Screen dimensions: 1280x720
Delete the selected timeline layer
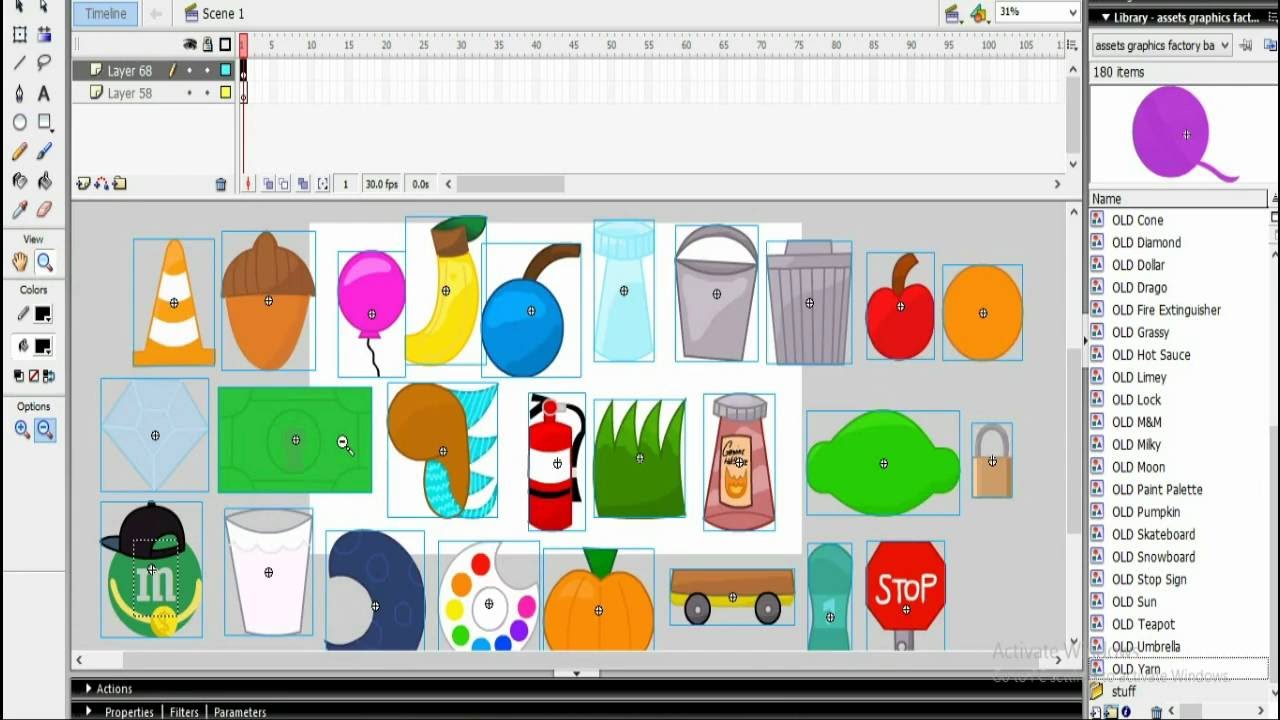click(x=221, y=184)
